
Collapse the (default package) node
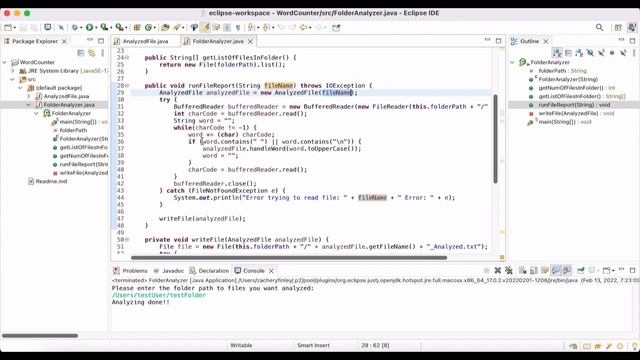20,88
